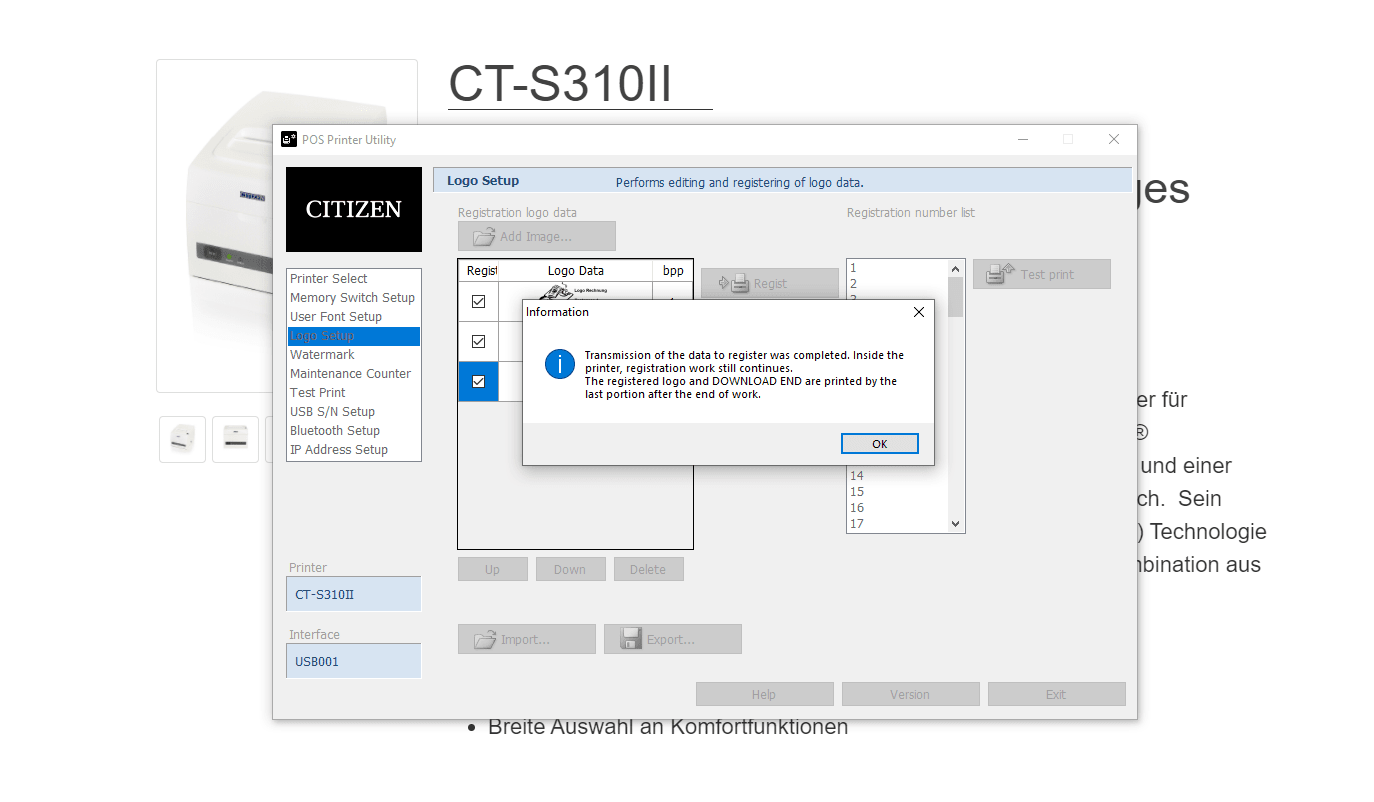Select Logo Setup in the side menu

(353, 336)
